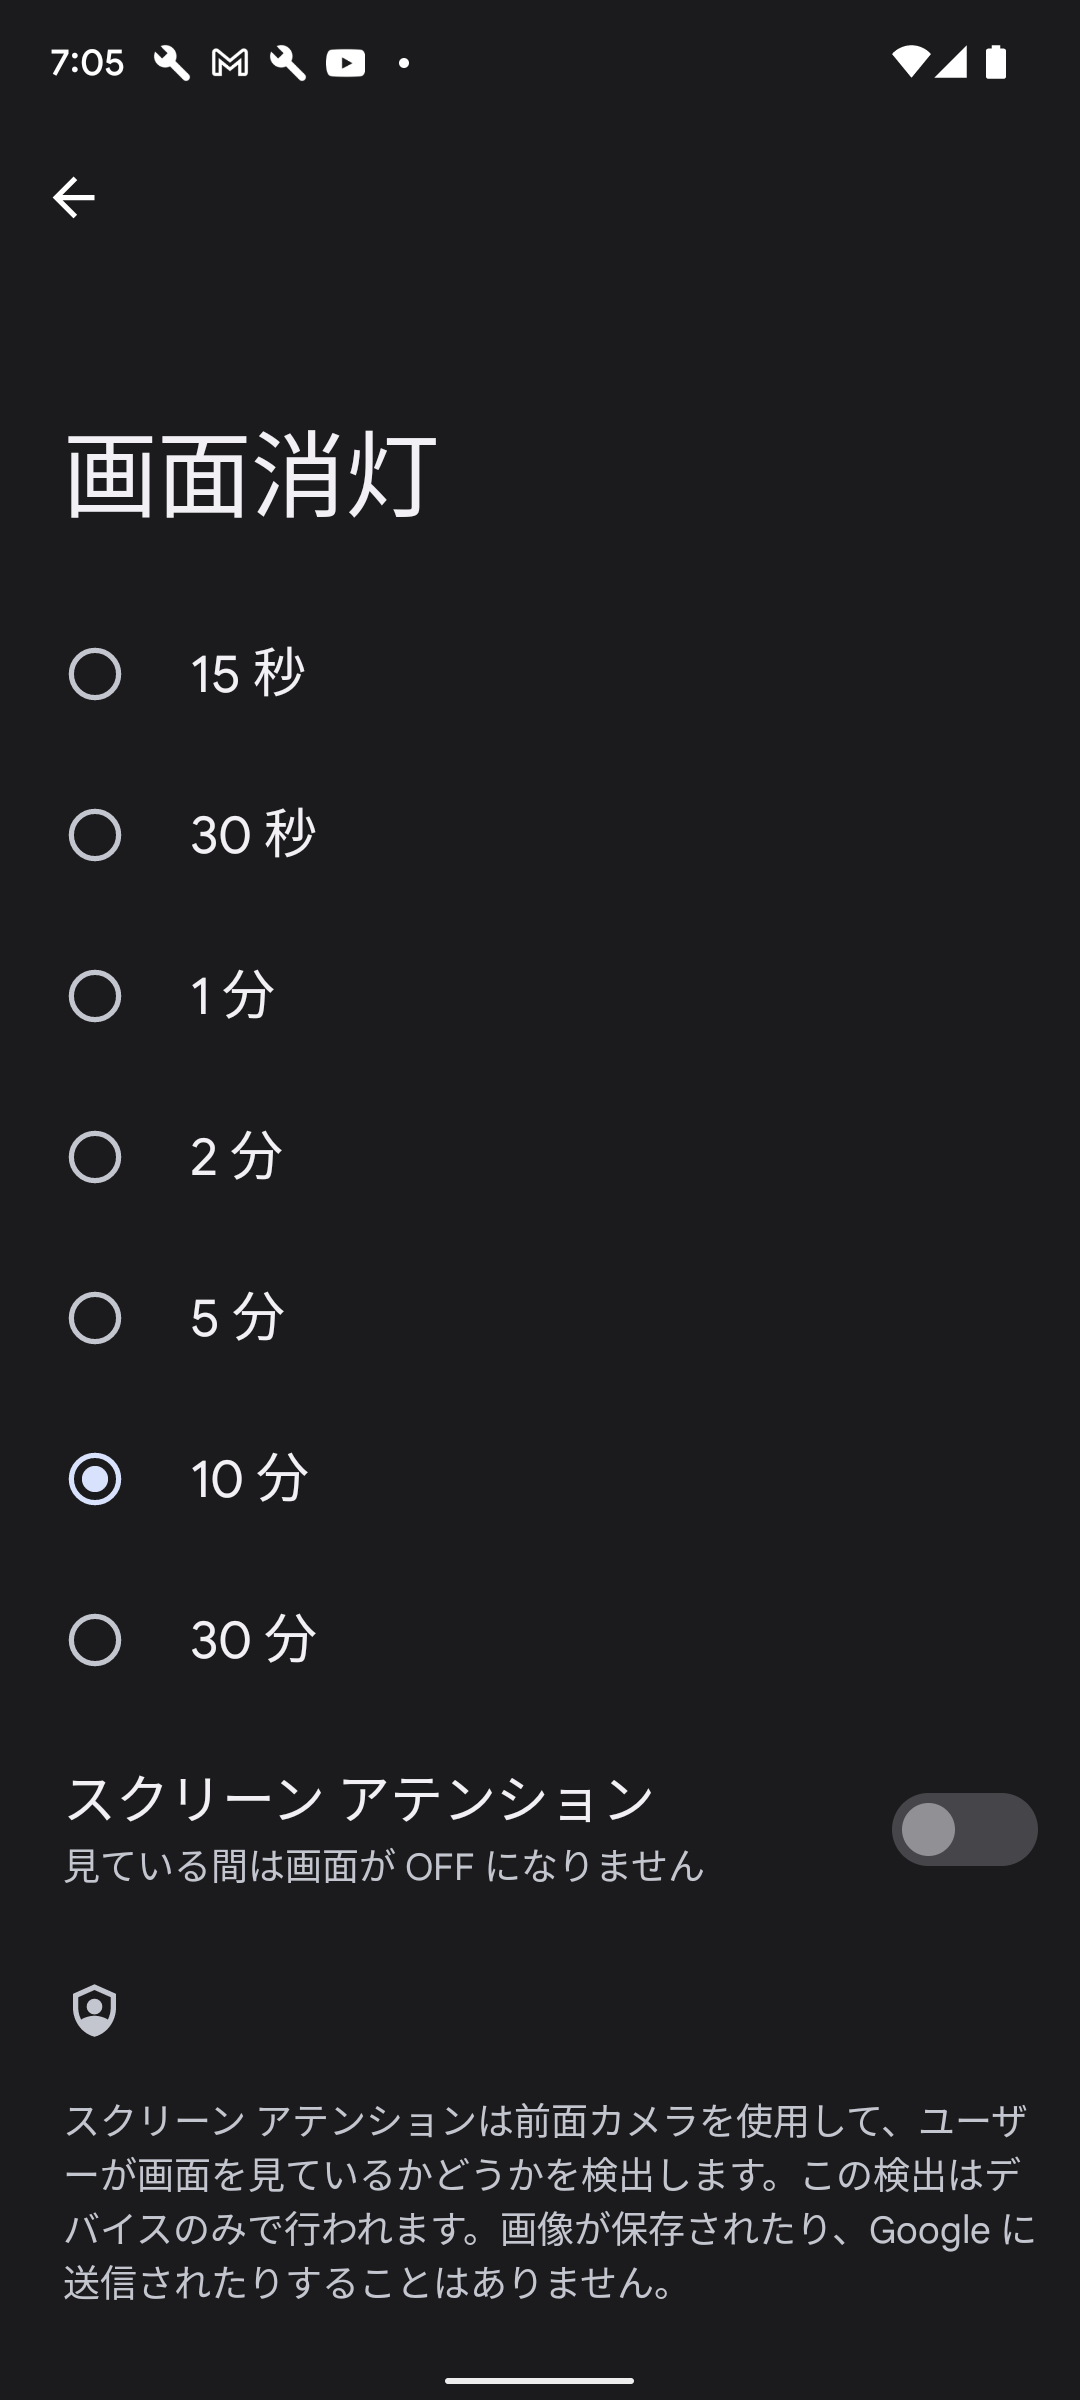This screenshot has height=2400, width=1080.
Task: Tap the YouTube notification icon
Action: point(345,63)
